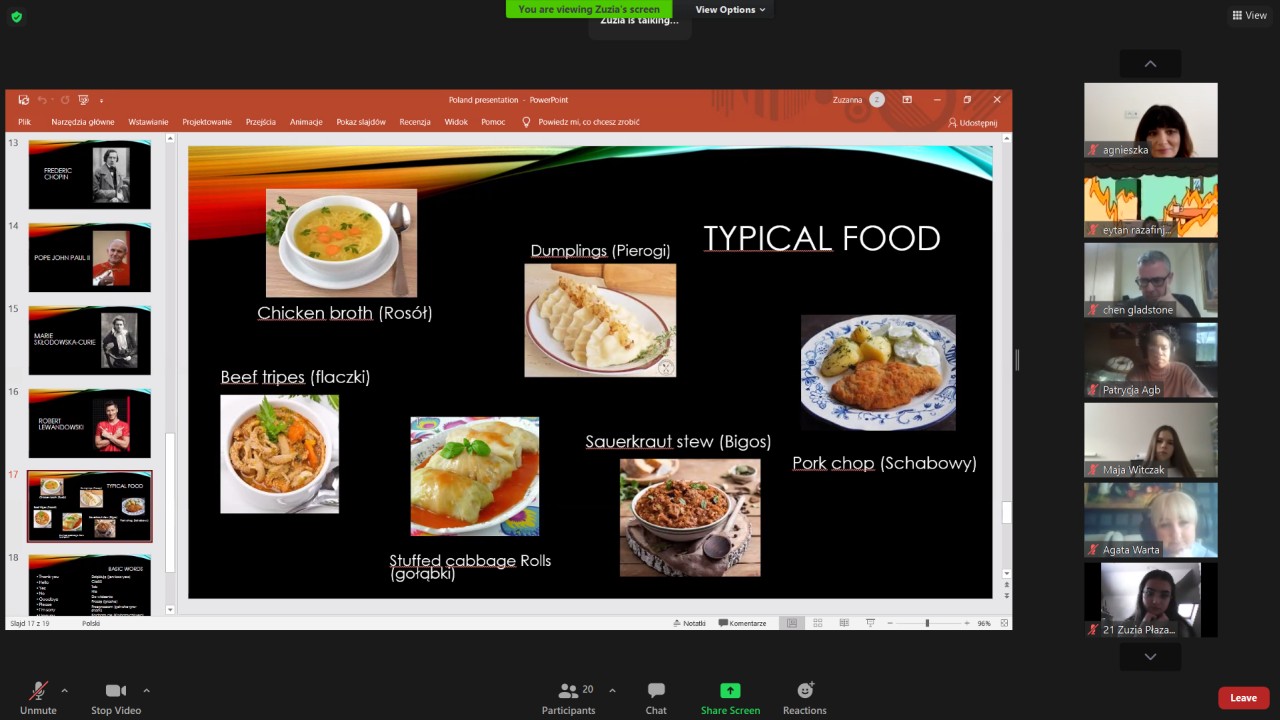Customize quick access toolbar dropdown
The height and width of the screenshot is (720, 1280).
coord(101,100)
